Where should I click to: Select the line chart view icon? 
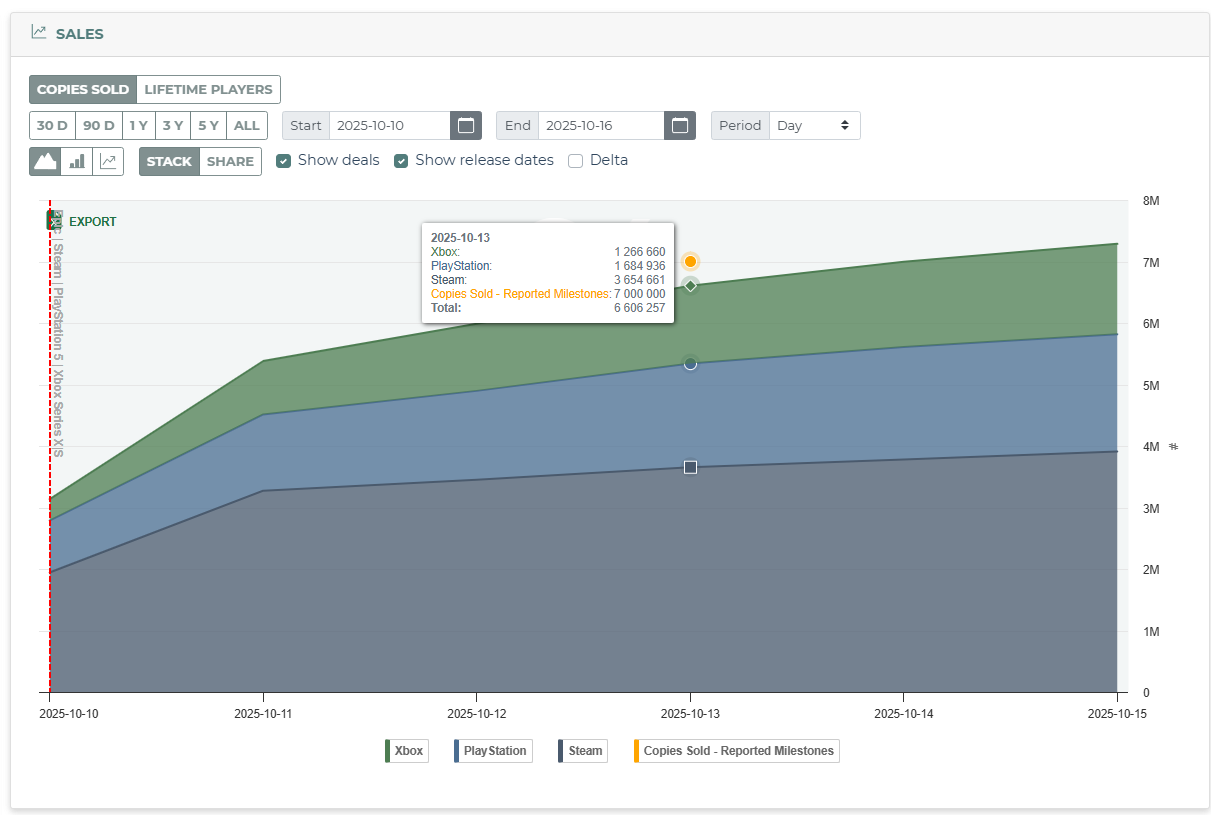point(108,161)
